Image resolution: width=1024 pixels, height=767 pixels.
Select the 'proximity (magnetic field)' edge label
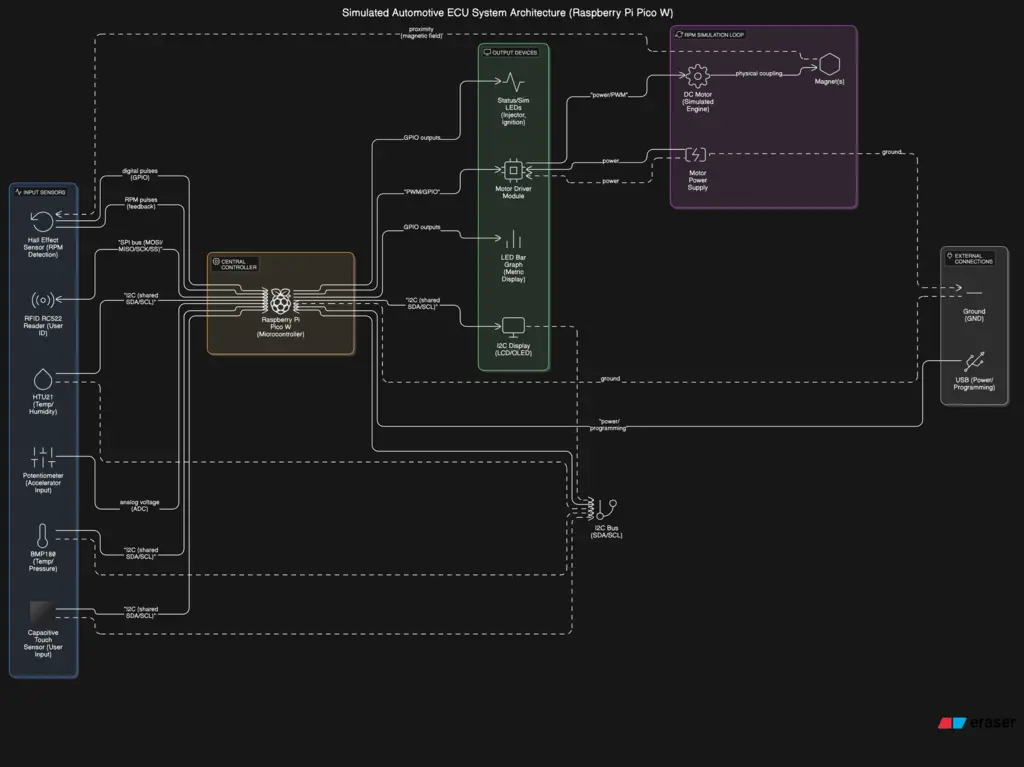coord(421,33)
